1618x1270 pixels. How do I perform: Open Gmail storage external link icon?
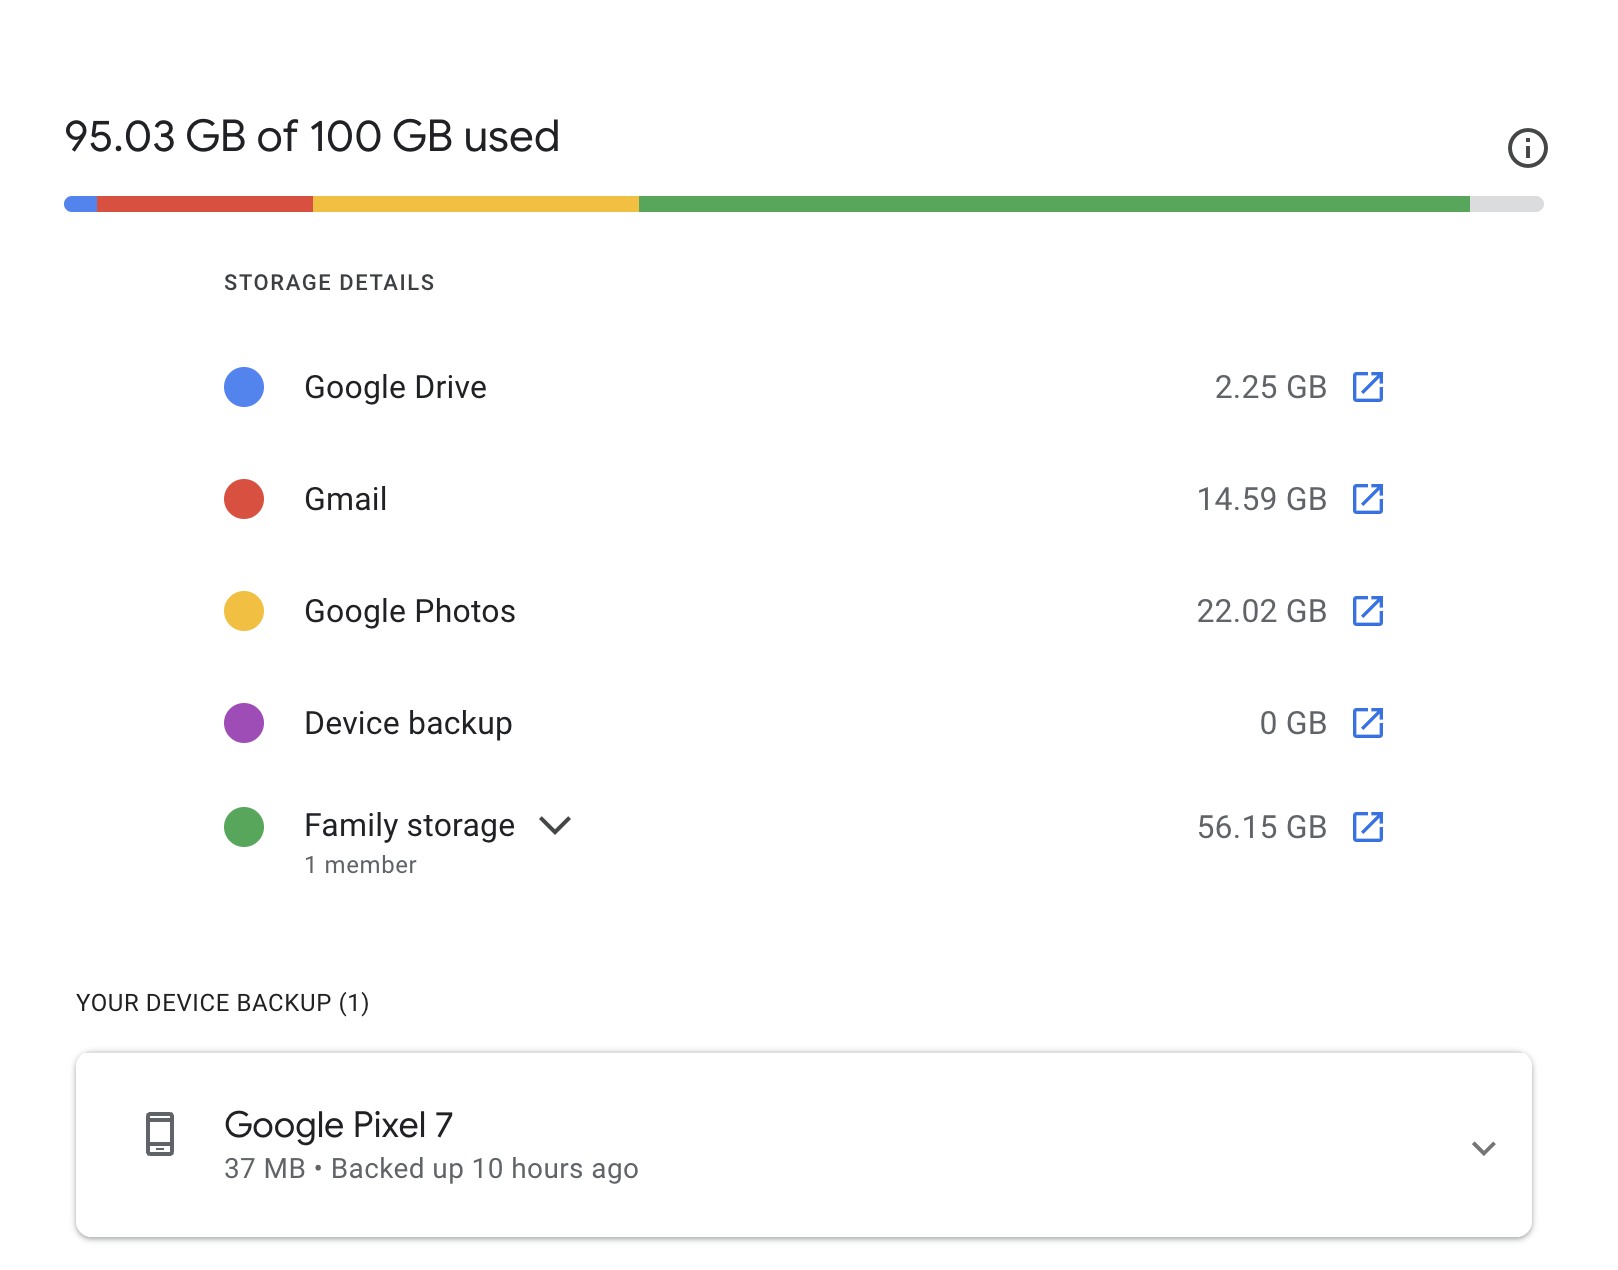tap(1367, 499)
